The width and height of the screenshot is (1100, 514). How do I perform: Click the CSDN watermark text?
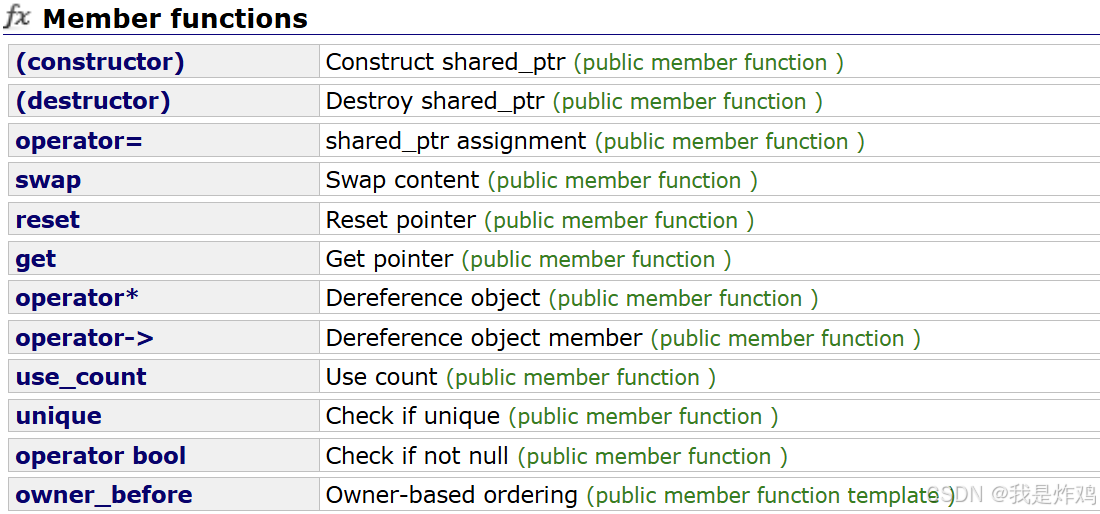[x=1011, y=494]
